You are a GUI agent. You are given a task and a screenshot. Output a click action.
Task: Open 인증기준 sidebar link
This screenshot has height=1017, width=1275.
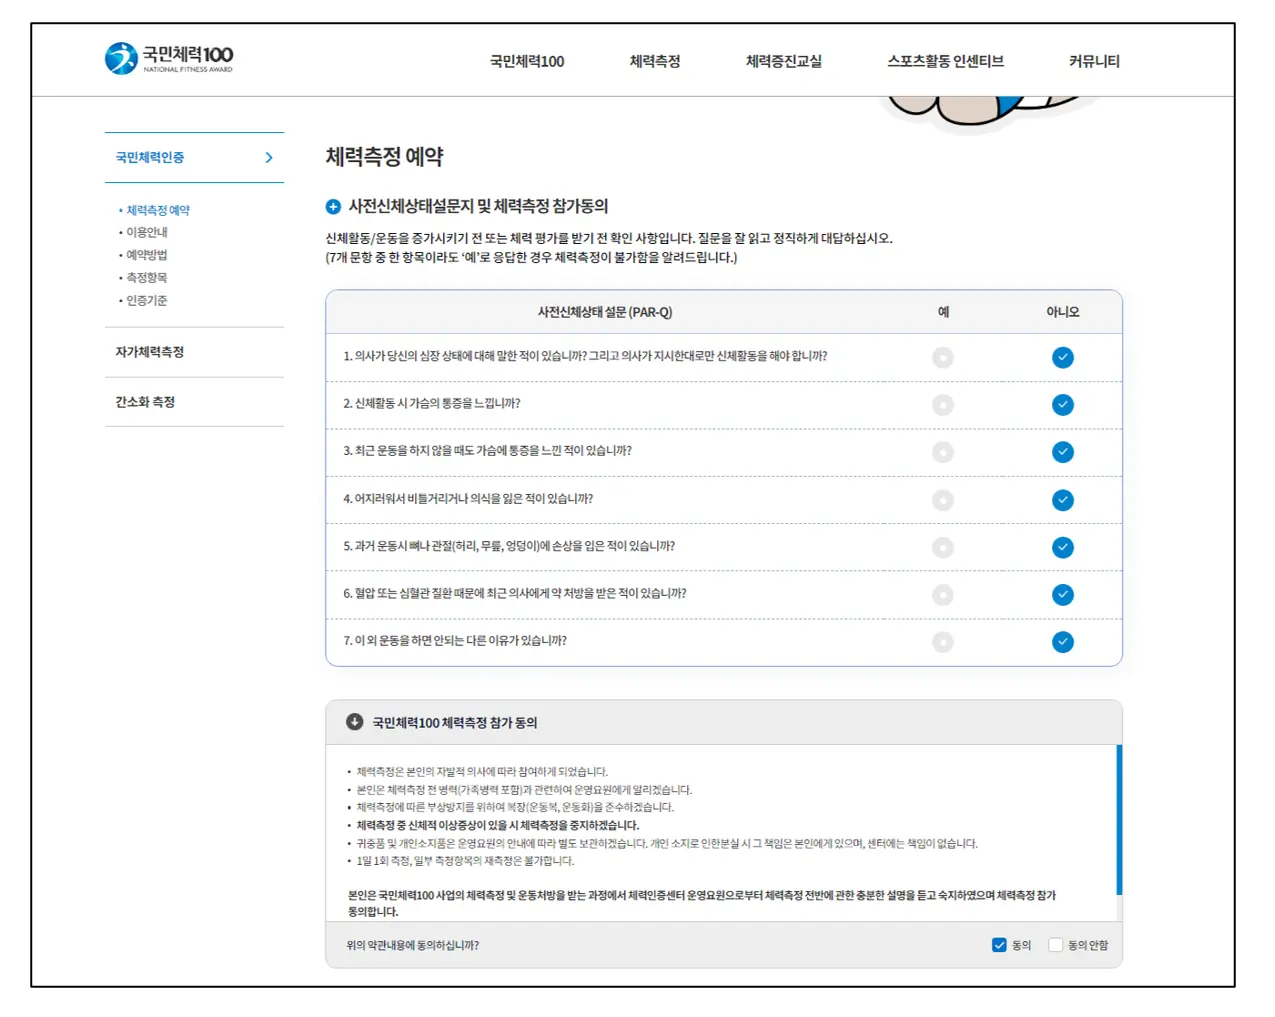(147, 300)
